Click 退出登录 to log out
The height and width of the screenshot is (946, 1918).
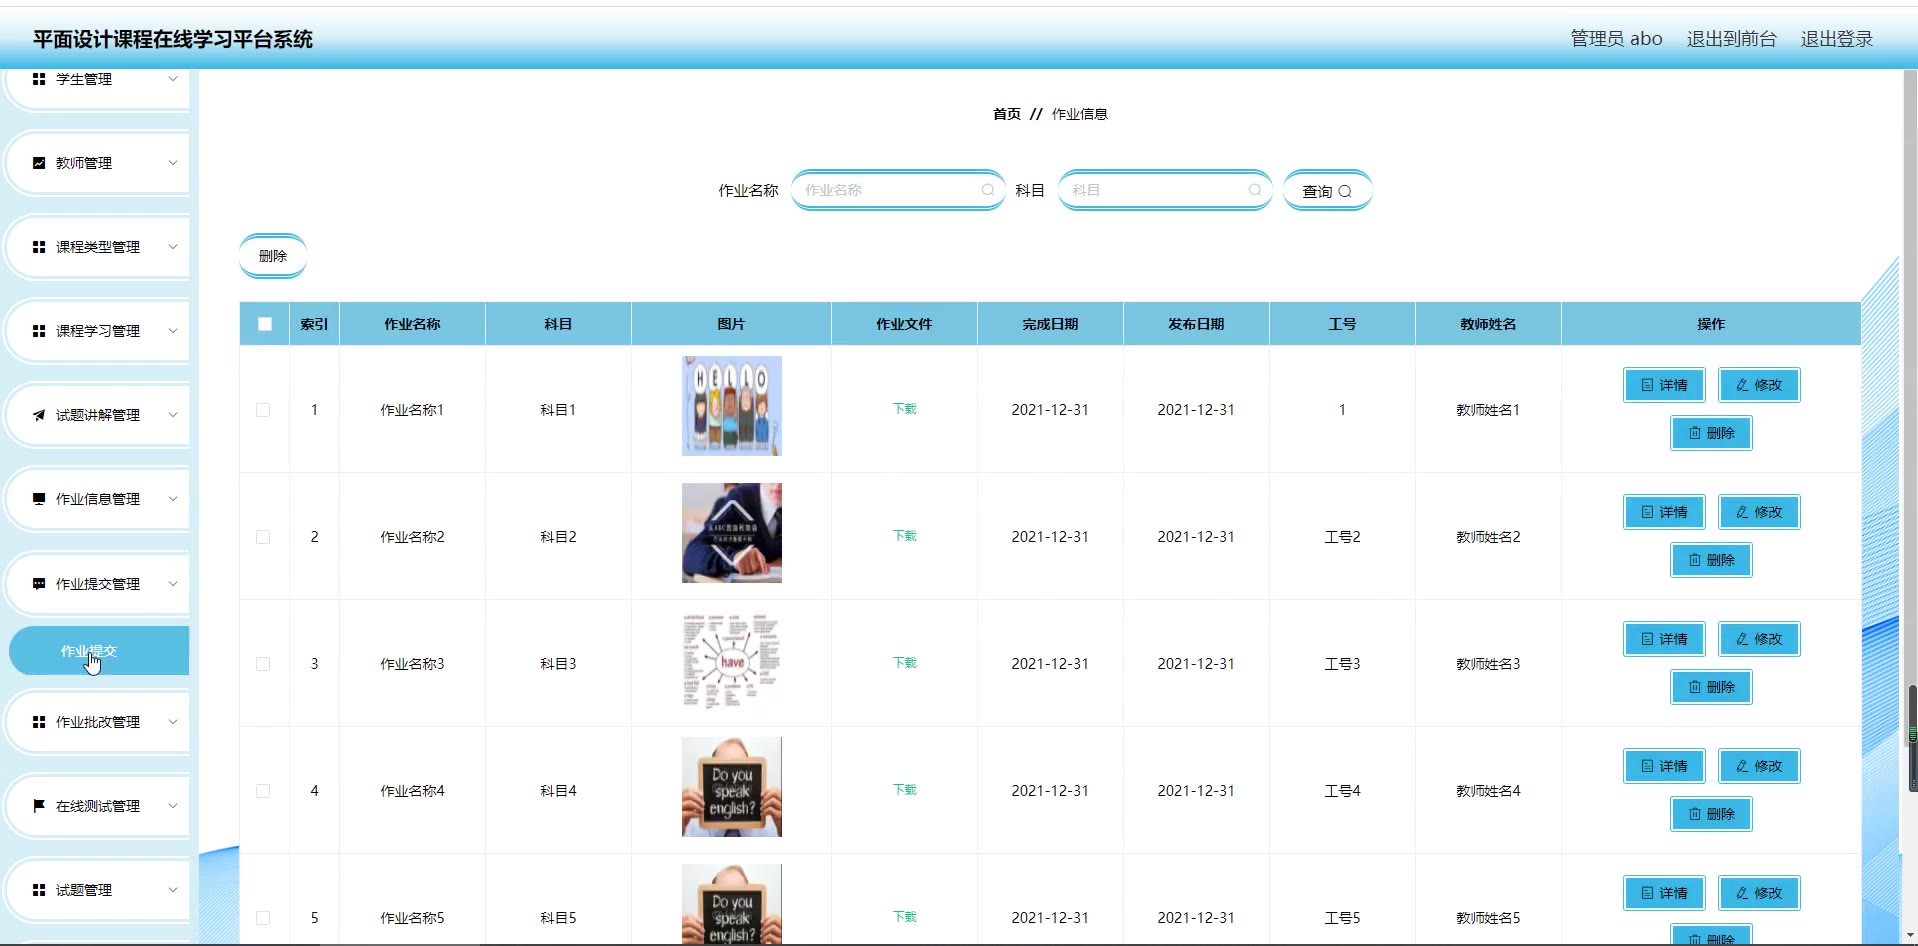(x=1837, y=39)
